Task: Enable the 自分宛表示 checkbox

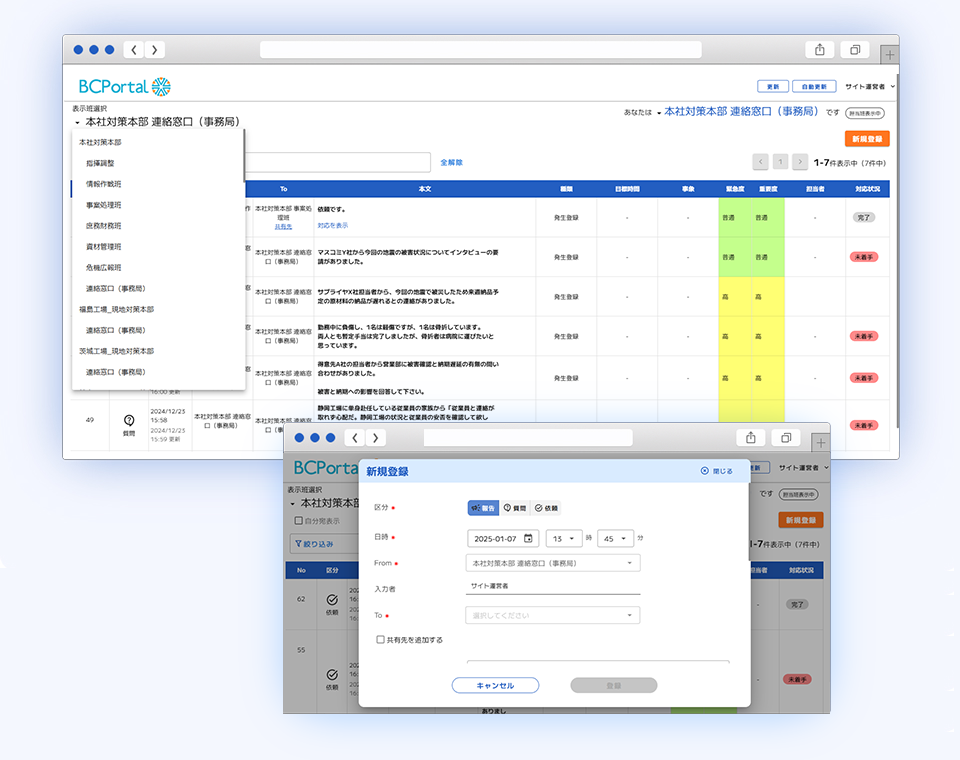Action: pos(298,521)
